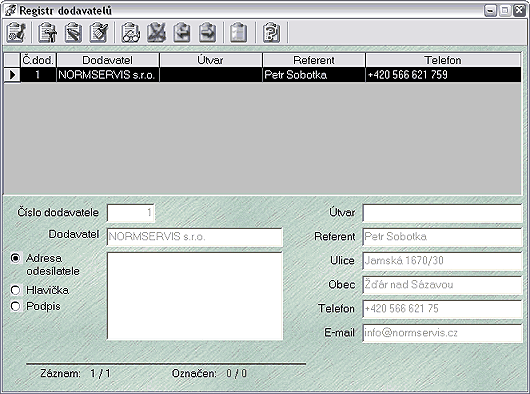The height and width of the screenshot is (394, 530).
Task: Sort by the Dodavatel column header
Action: [108, 60]
